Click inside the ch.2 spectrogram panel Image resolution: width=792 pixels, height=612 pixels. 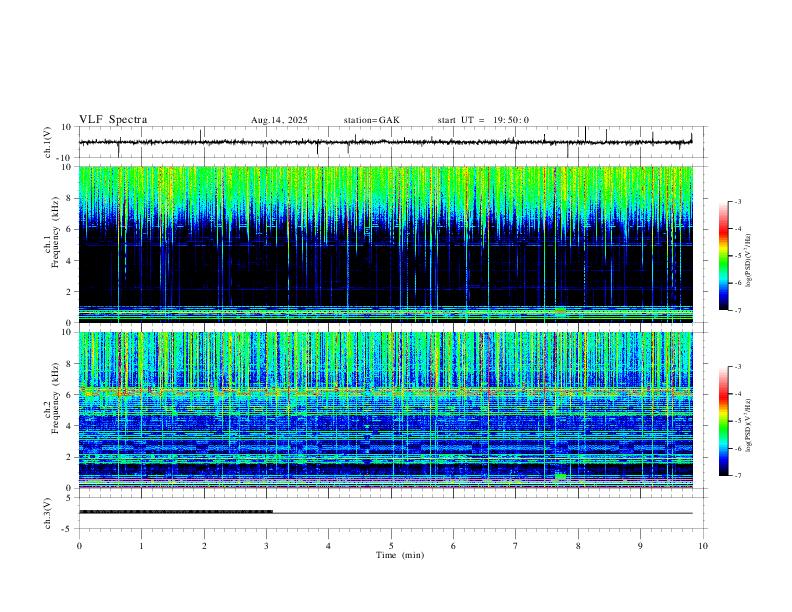(x=385, y=410)
